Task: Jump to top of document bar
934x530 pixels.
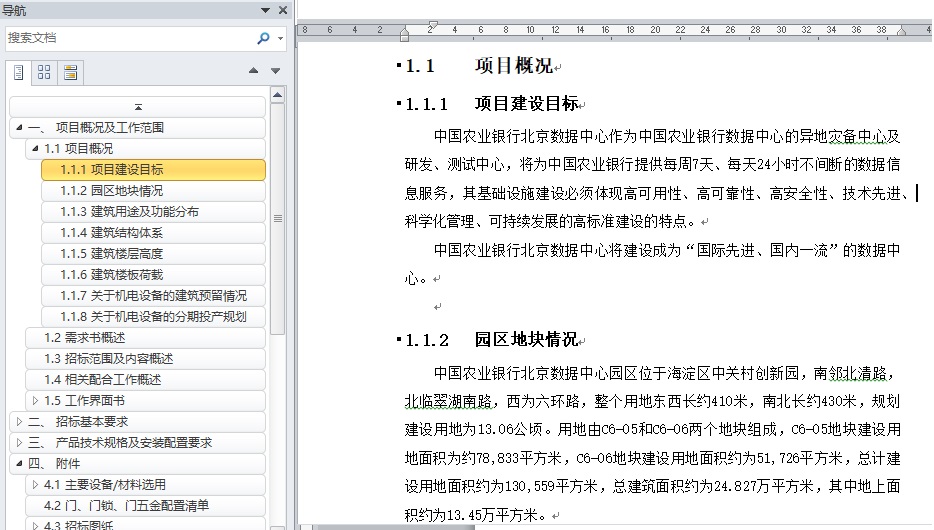Action: 138,107
